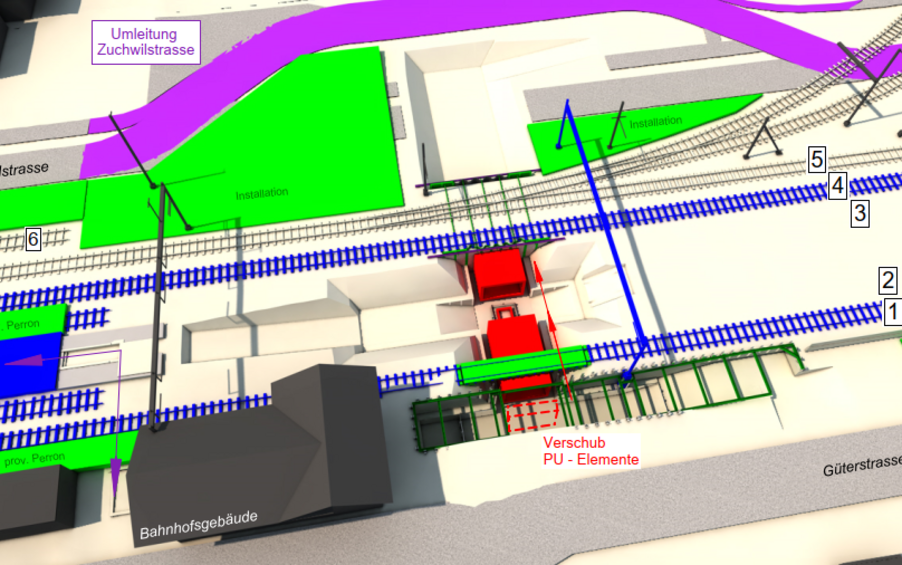
Task: Select track number 5 label
Action: click(817, 159)
